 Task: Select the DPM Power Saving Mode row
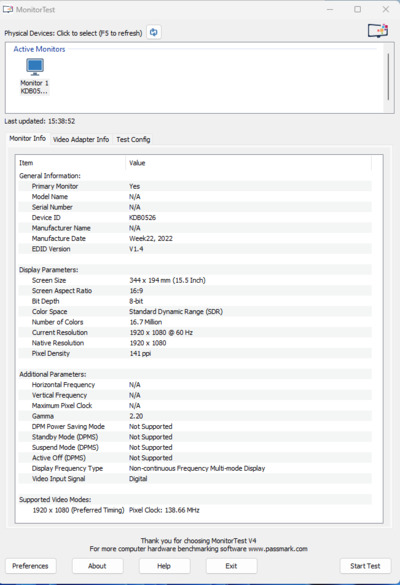click(x=195, y=426)
